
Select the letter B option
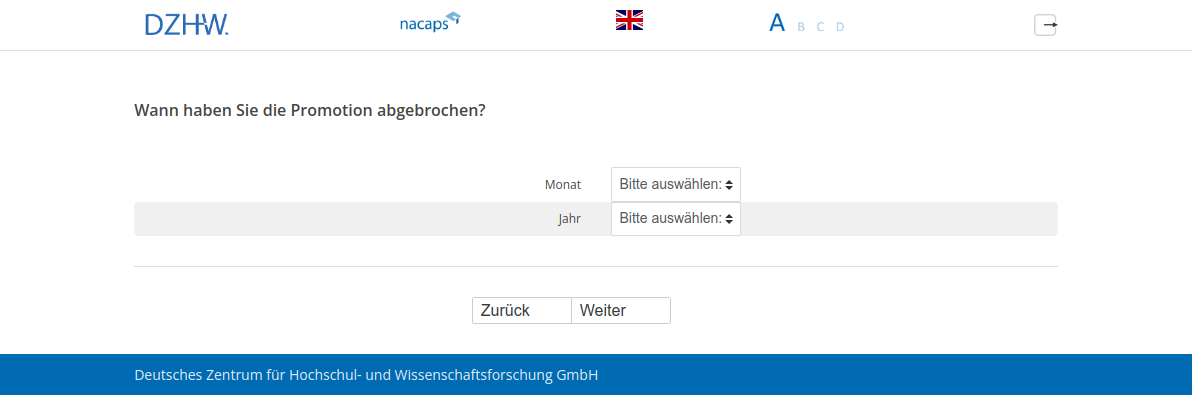click(801, 27)
